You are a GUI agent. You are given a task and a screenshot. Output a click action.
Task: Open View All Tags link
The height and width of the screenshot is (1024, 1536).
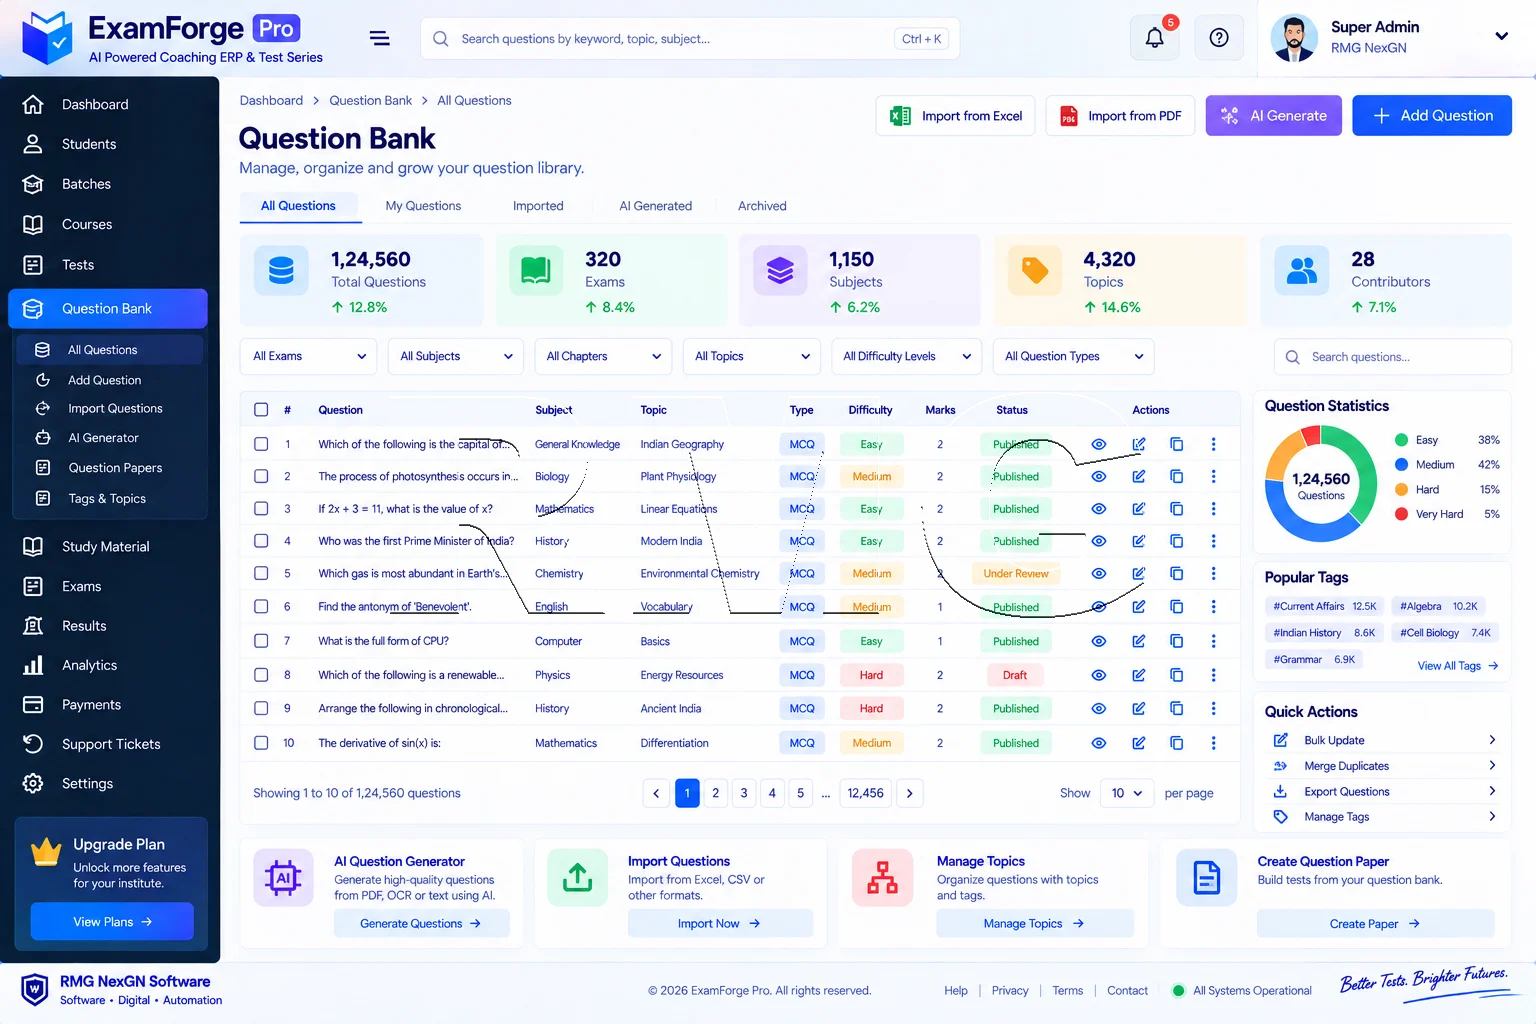(x=1457, y=666)
